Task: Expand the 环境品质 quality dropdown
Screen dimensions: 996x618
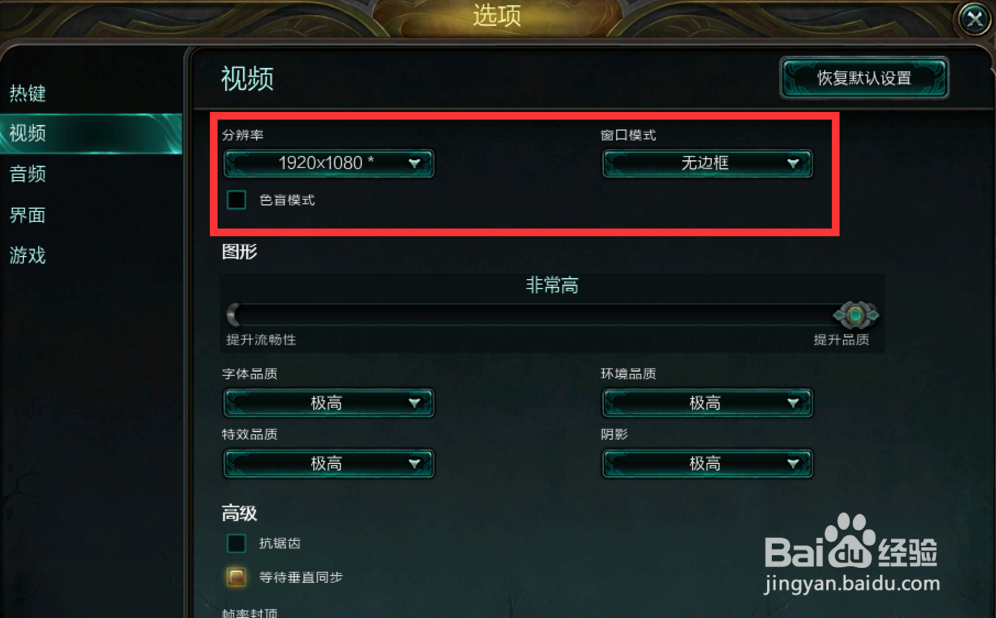Action: 707,403
